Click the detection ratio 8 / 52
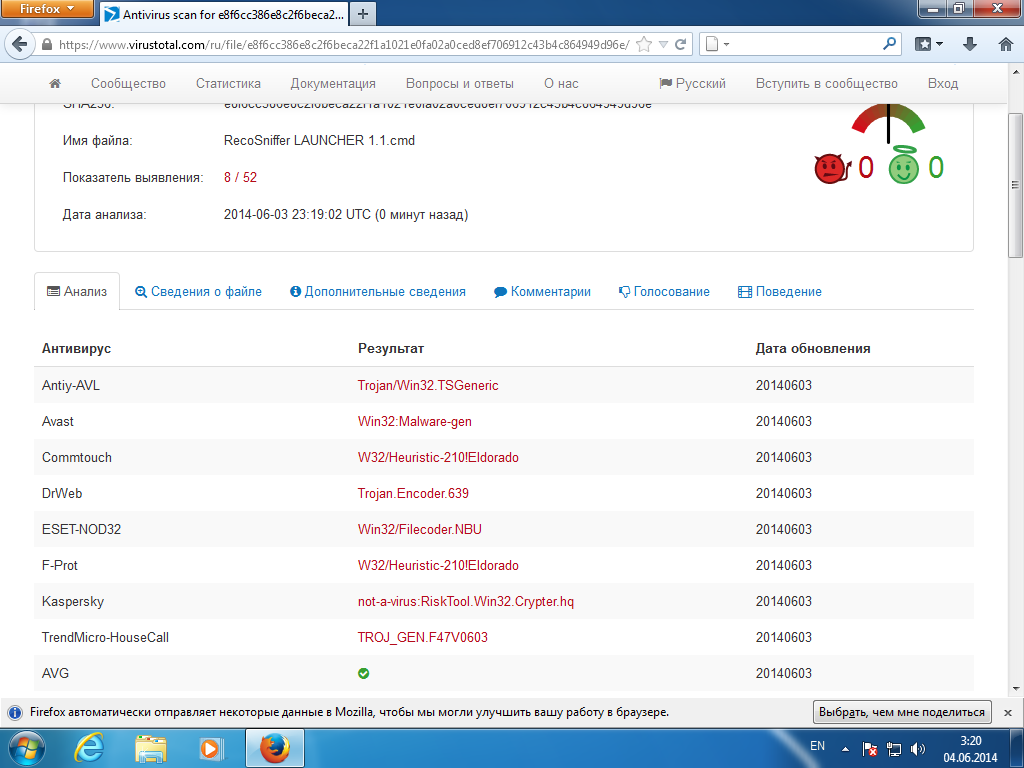 tap(240, 177)
